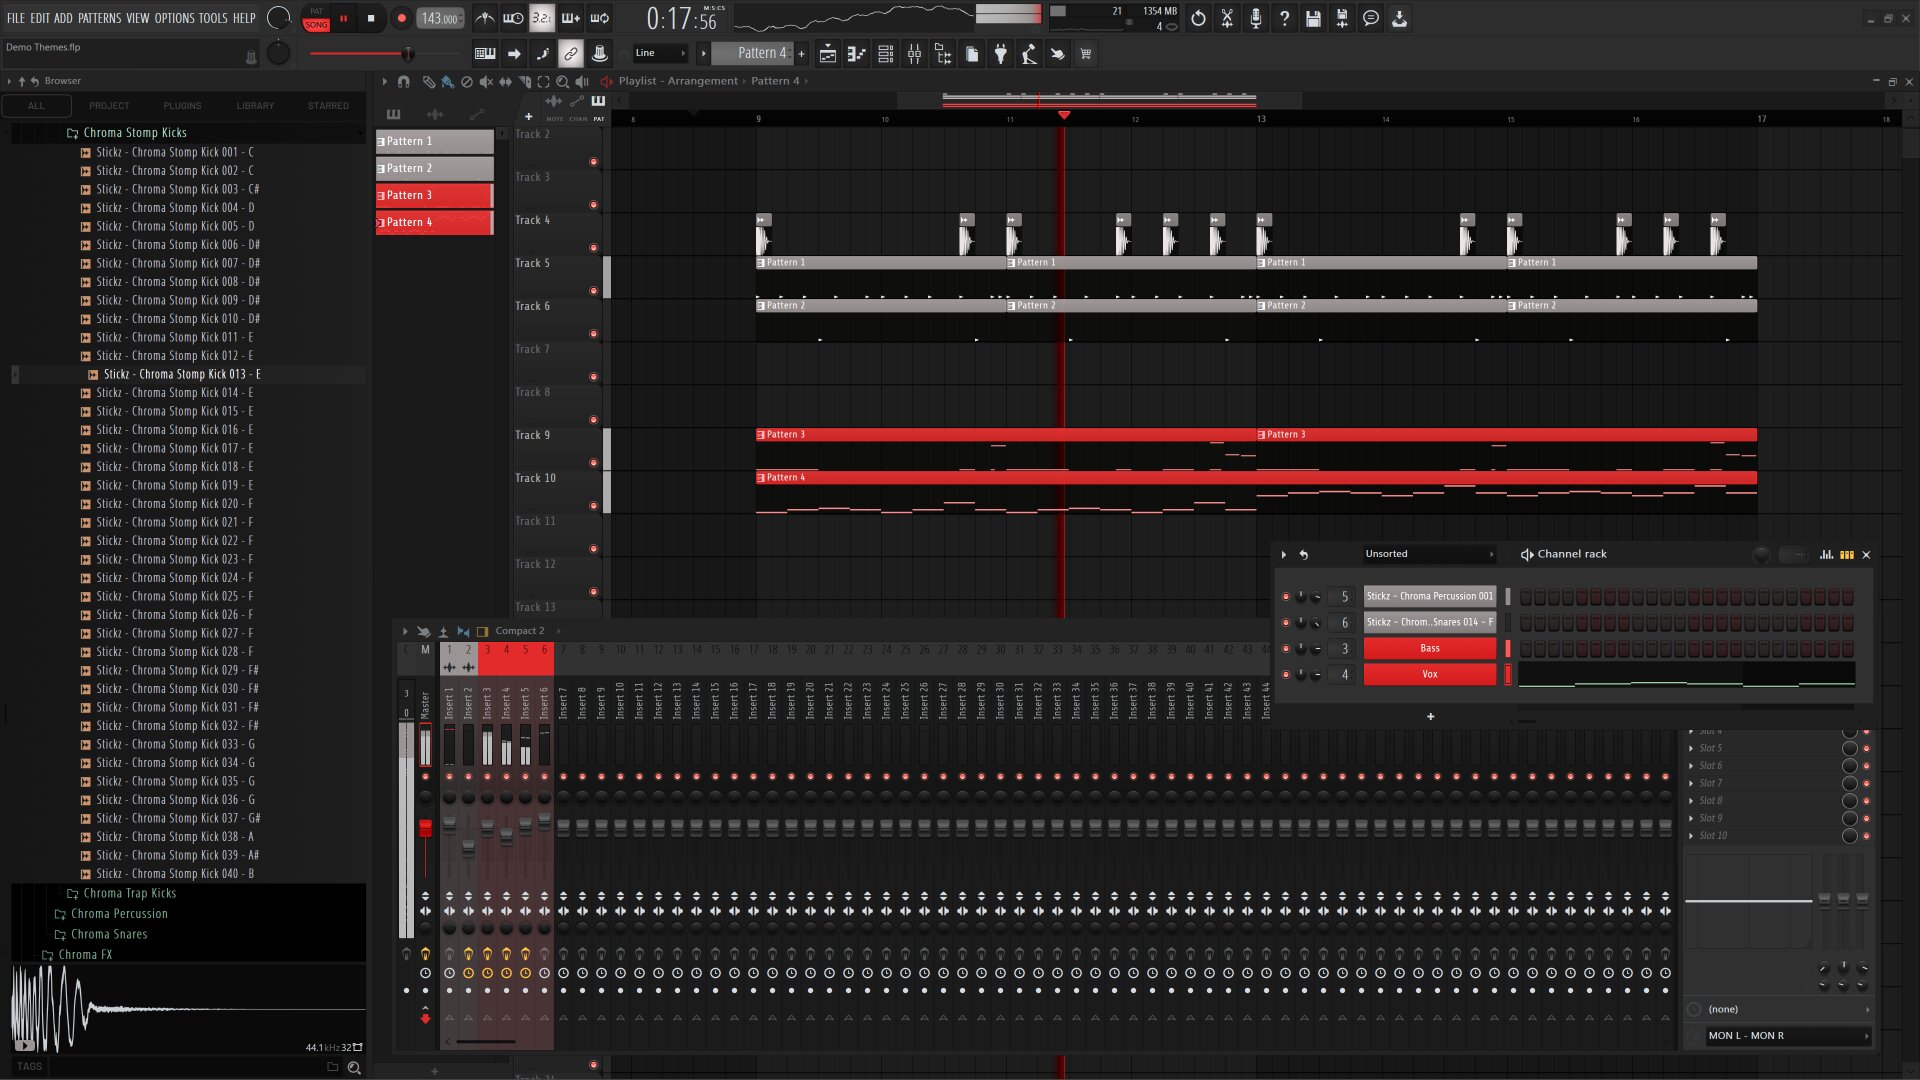Open the Unsorted channel filter dropdown
The height and width of the screenshot is (1080, 1920).
(1429, 554)
